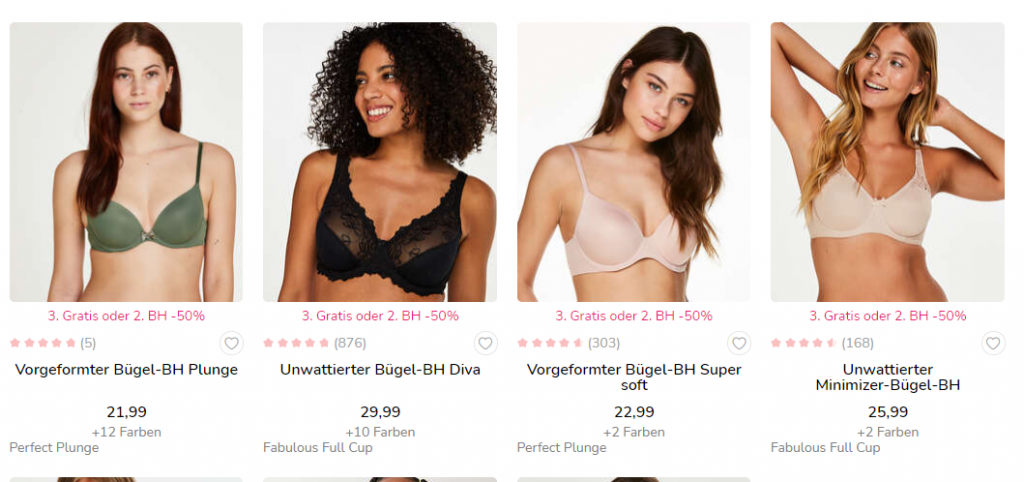The height and width of the screenshot is (482, 1024).
Task: Show +2 Farben for Super soft bra
Action: [x=633, y=432]
